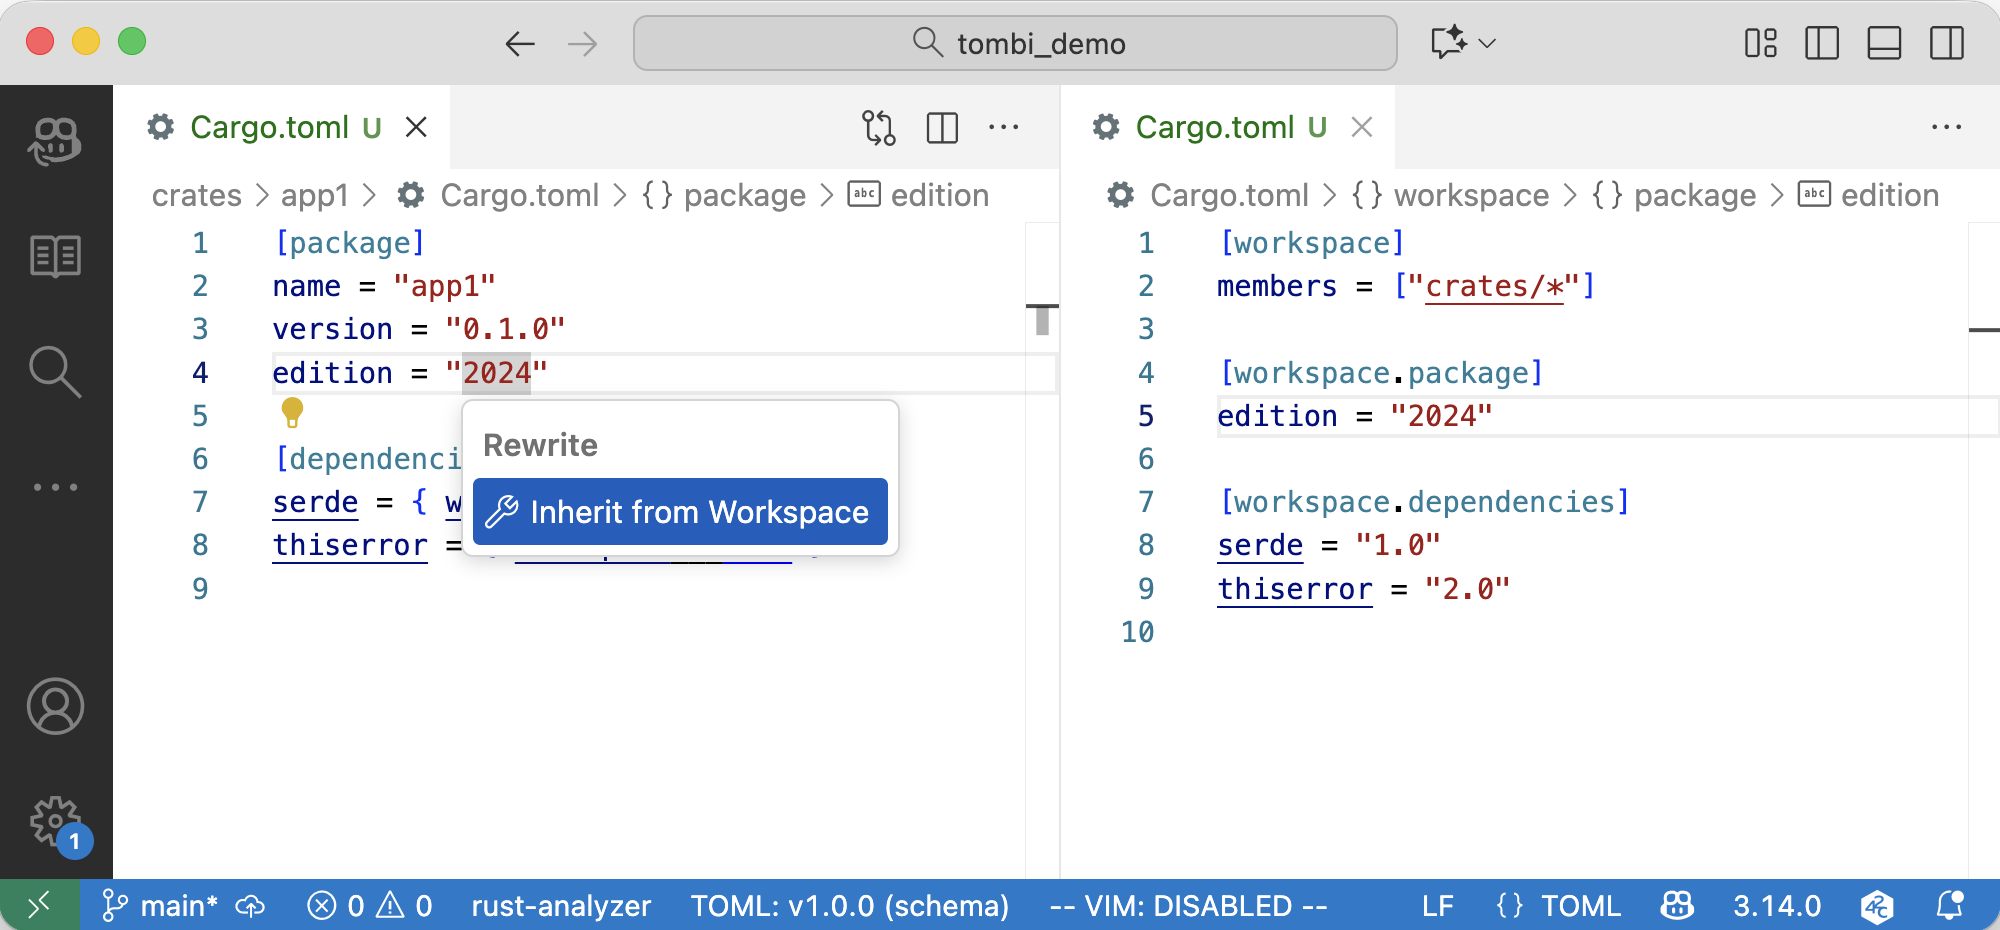Screen dimensions: 2000x930
Task: Click the Open Changes compare icon
Action: point(879,128)
